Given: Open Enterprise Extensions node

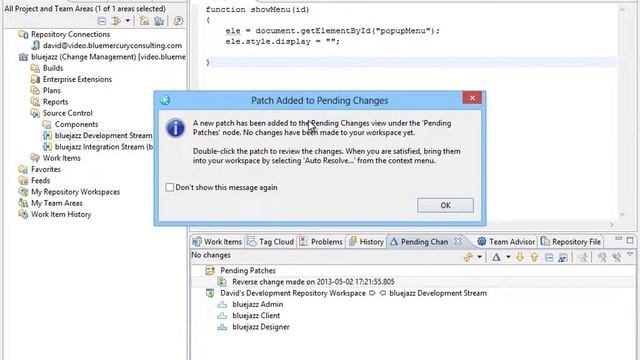Looking at the screenshot, I should pos(77,79).
